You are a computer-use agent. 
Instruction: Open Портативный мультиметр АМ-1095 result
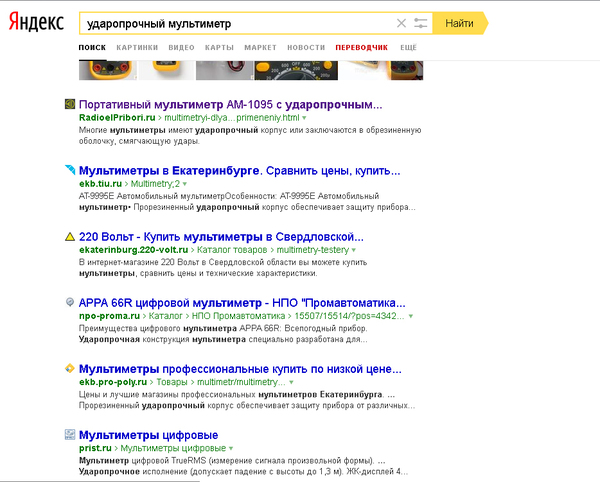(x=230, y=104)
